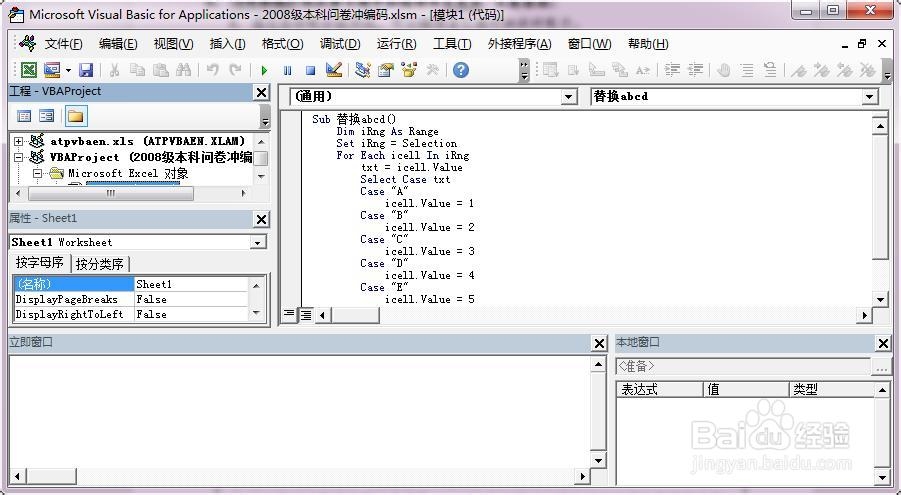Click the 表达式 column header
The height and width of the screenshot is (495, 901).
660,389
